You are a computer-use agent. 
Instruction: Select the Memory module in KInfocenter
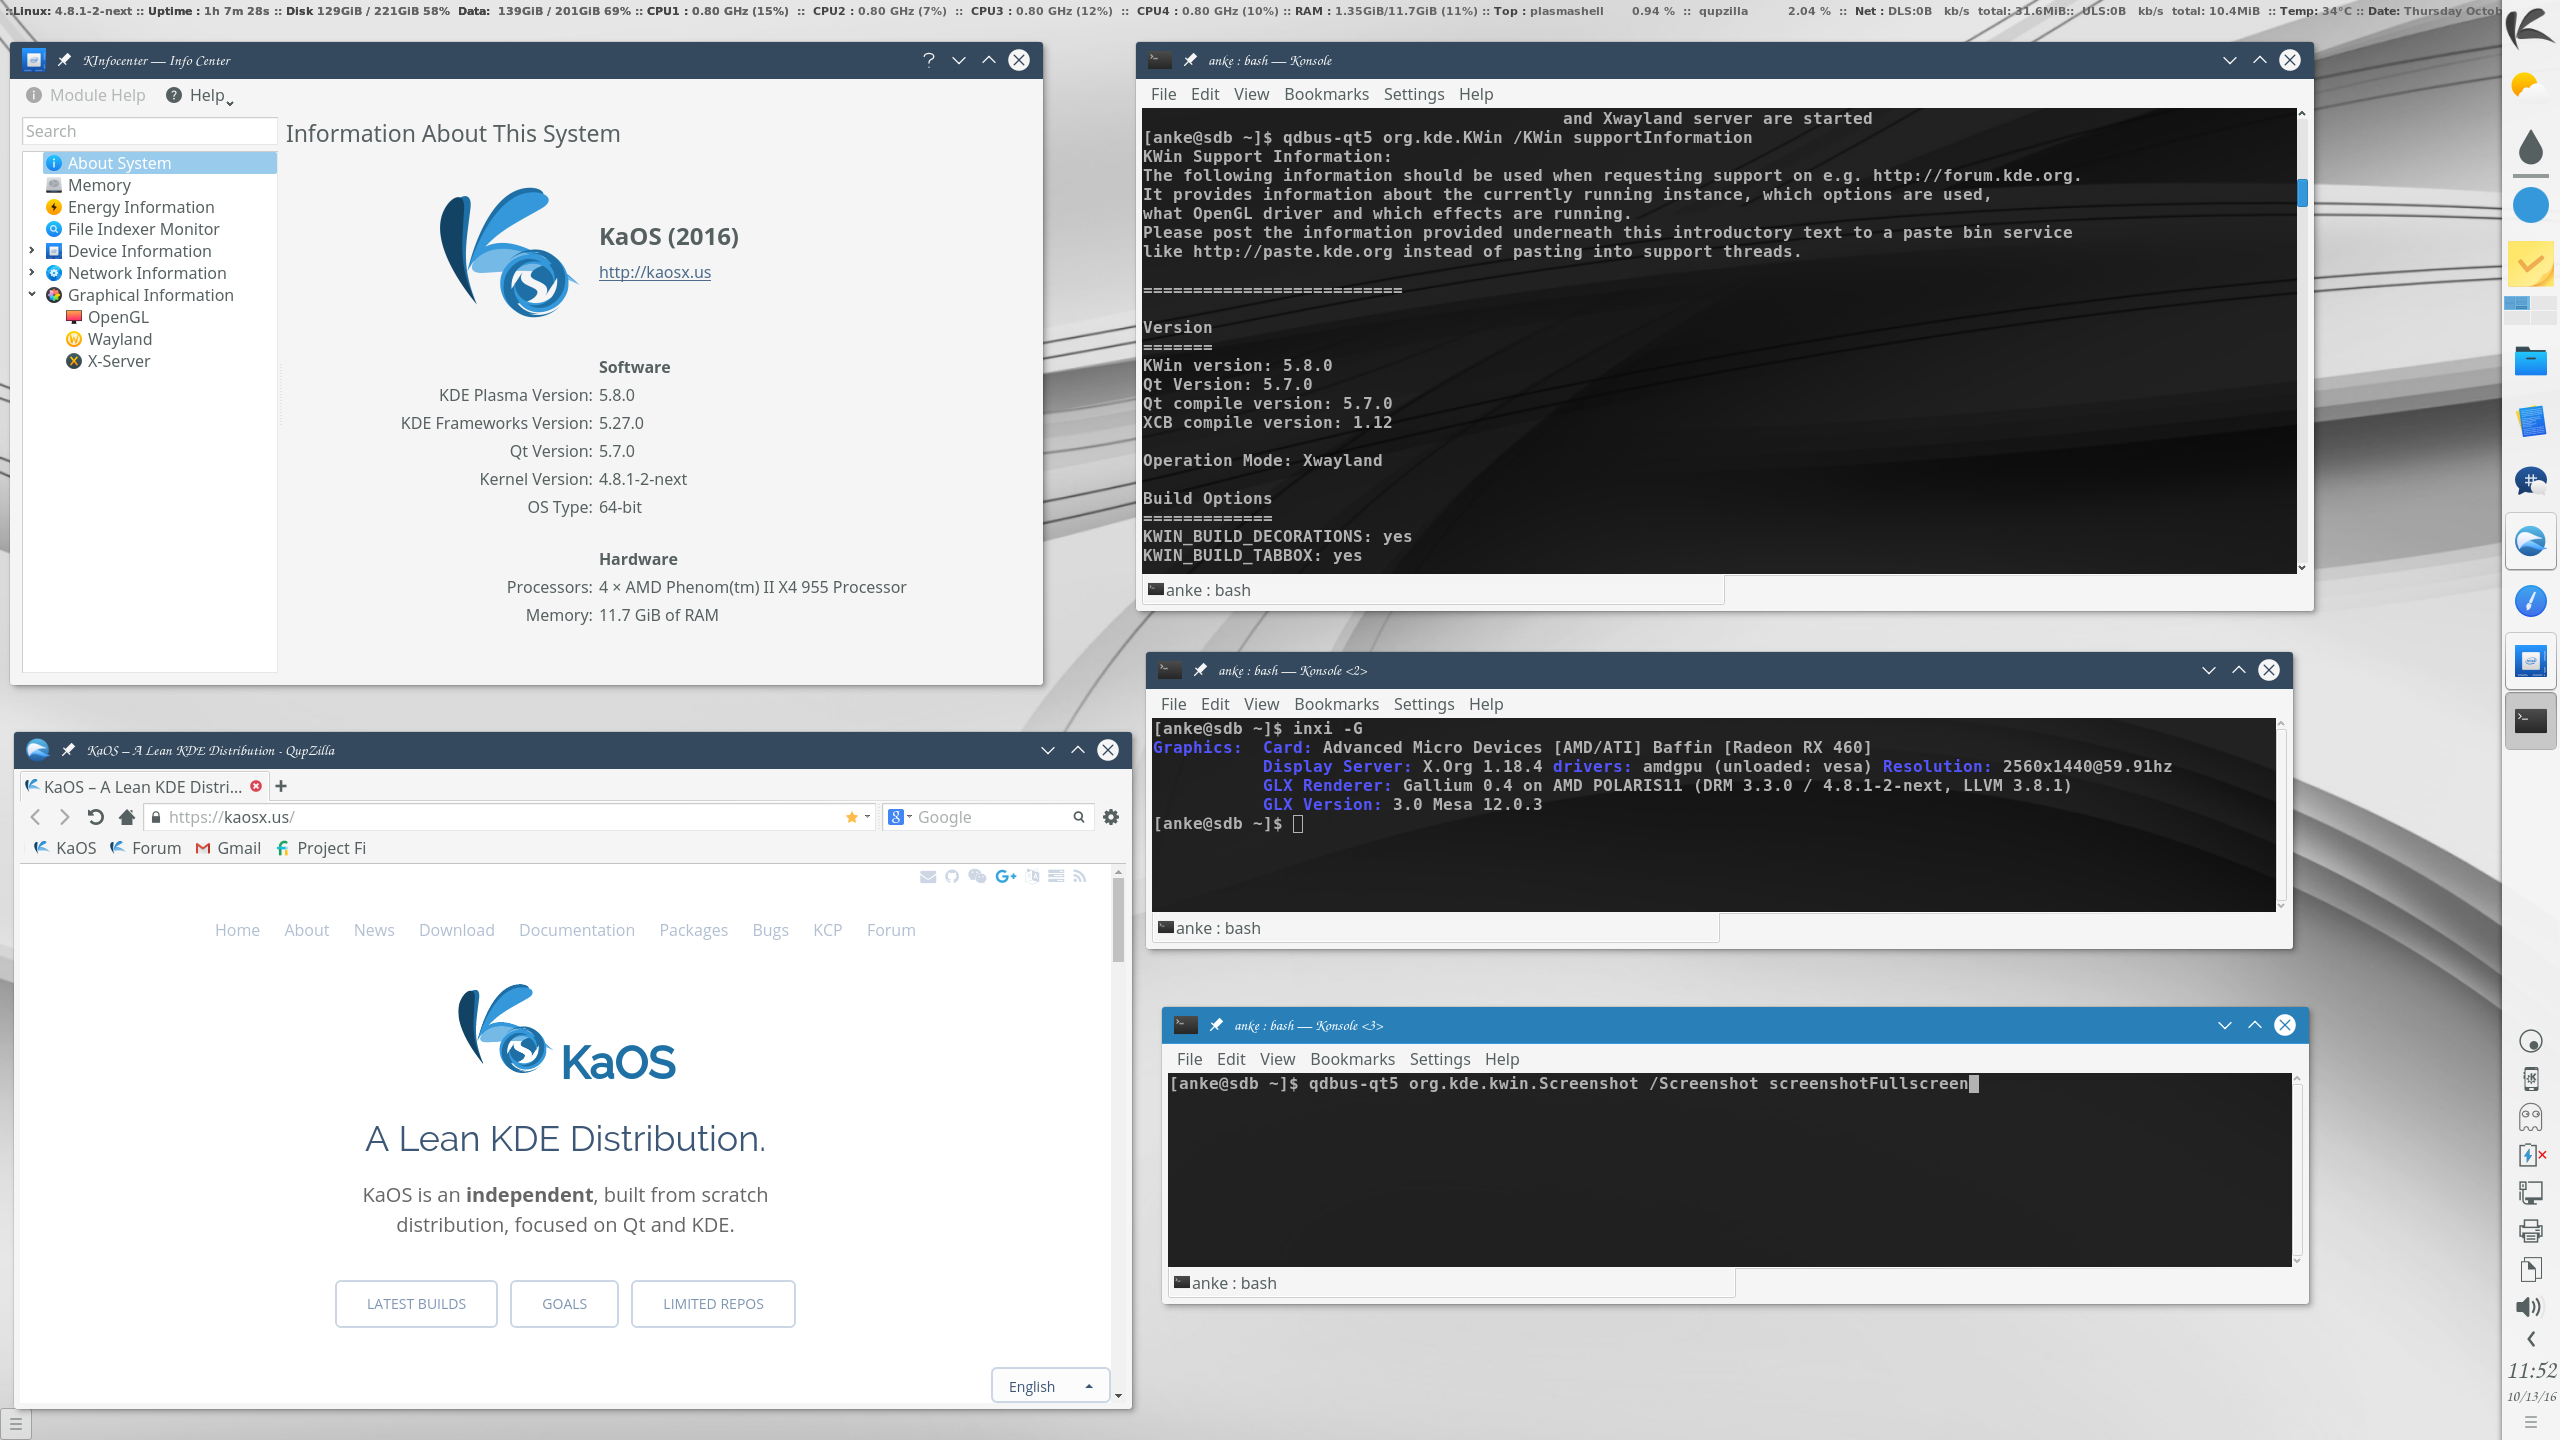point(99,185)
